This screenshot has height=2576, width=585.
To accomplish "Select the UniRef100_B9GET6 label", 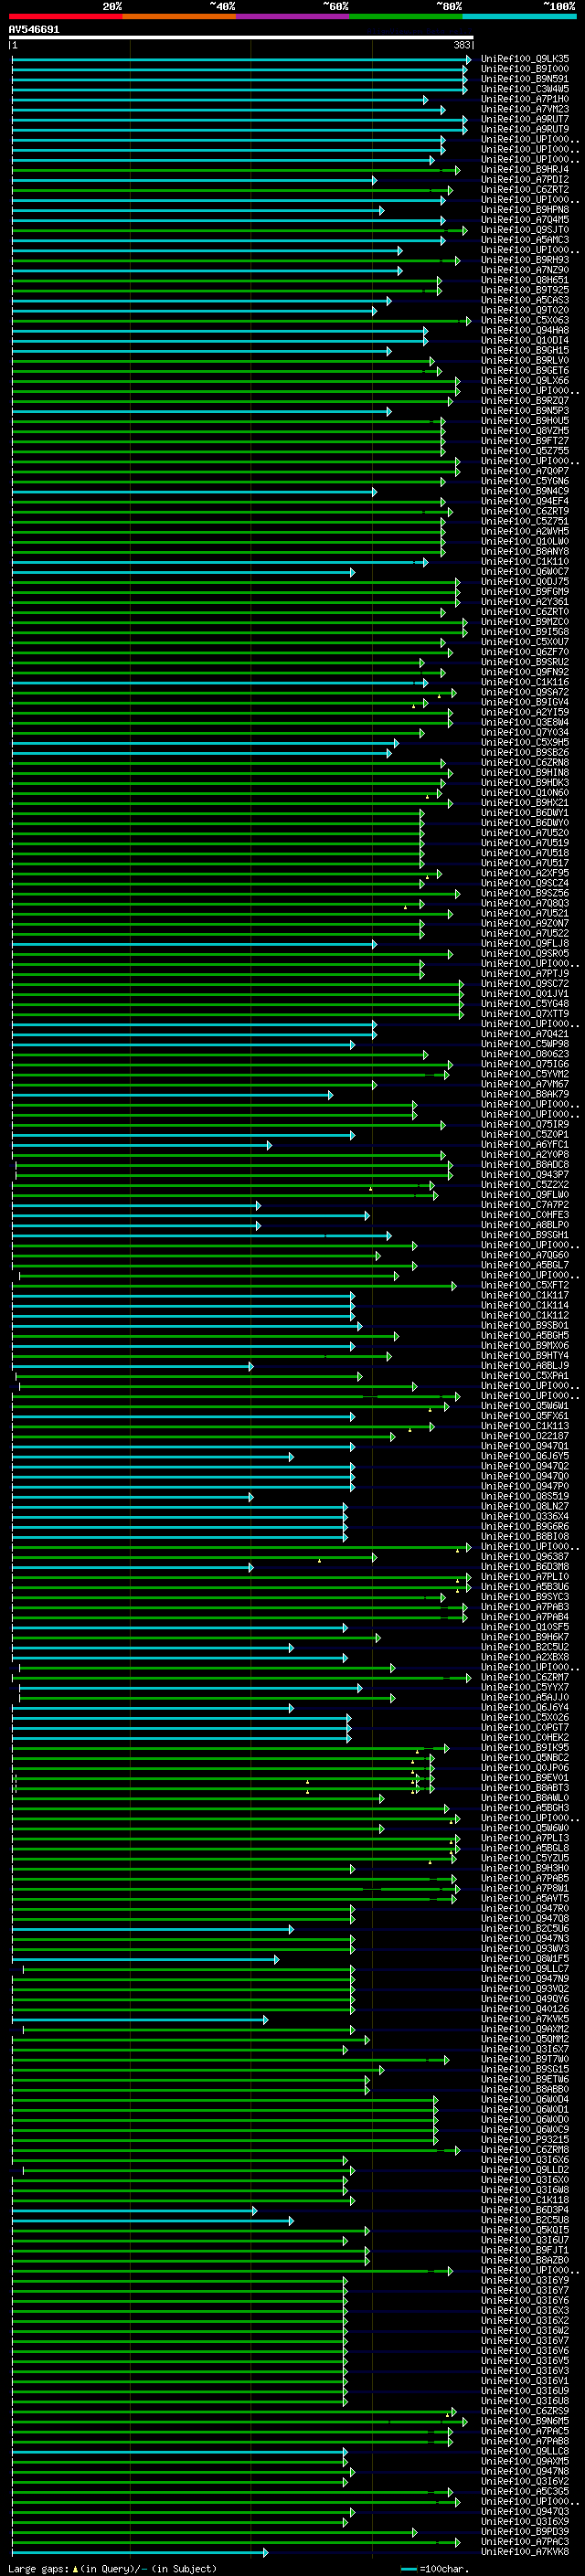I will pos(525,370).
